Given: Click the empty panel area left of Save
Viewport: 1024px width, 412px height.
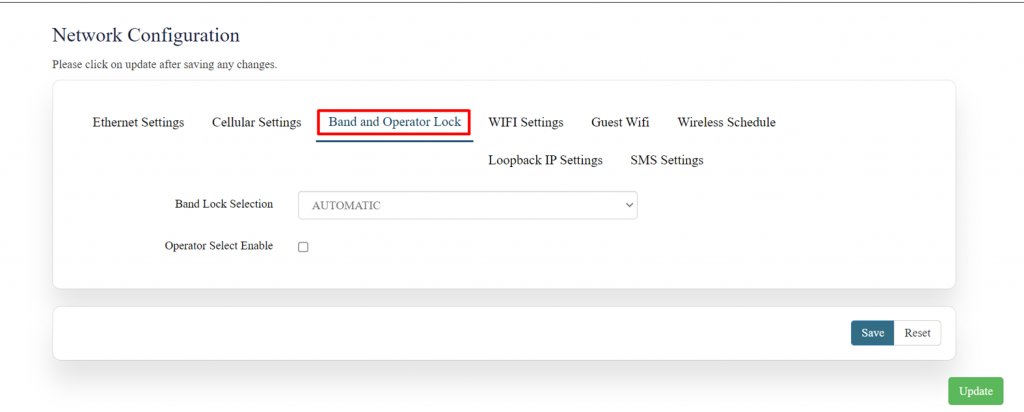Looking at the screenshot, I should click(x=450, y=333).
